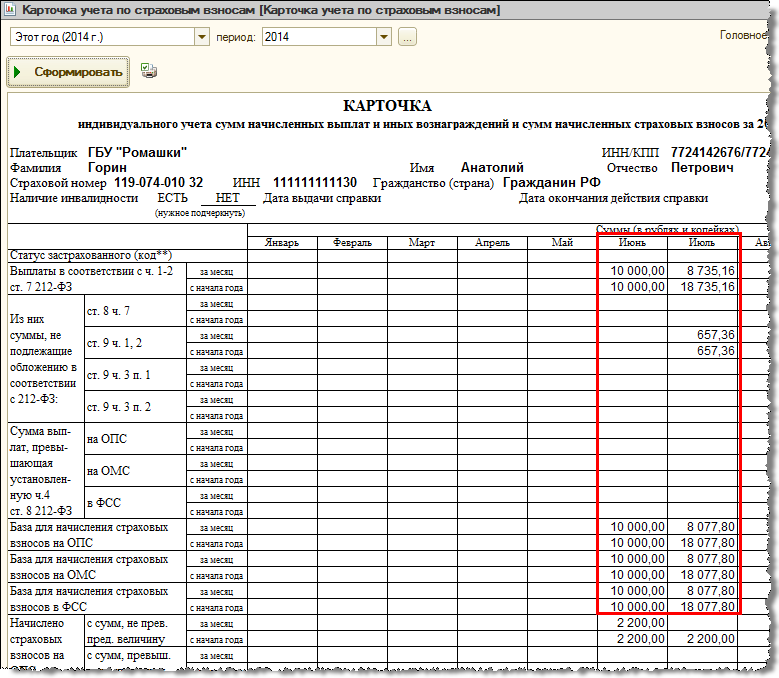Select the 8 735,16 cell in Июль column
Image resolution: width=779 pixels, height=678 pixels.
703,270
